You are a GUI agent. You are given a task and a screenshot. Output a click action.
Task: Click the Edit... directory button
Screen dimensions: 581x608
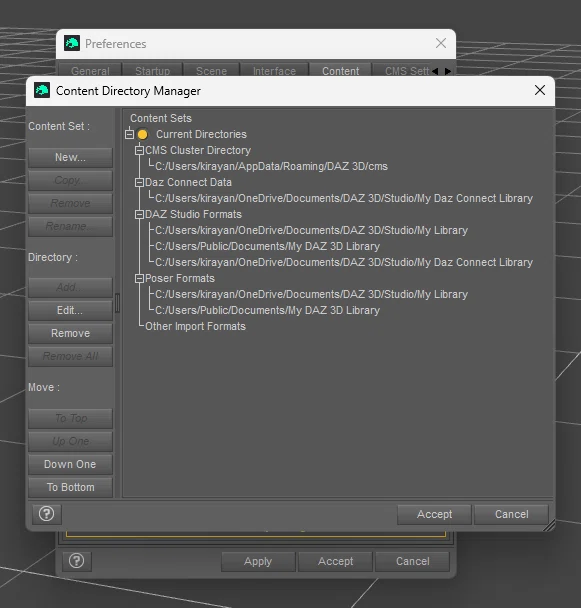point(70,310)
